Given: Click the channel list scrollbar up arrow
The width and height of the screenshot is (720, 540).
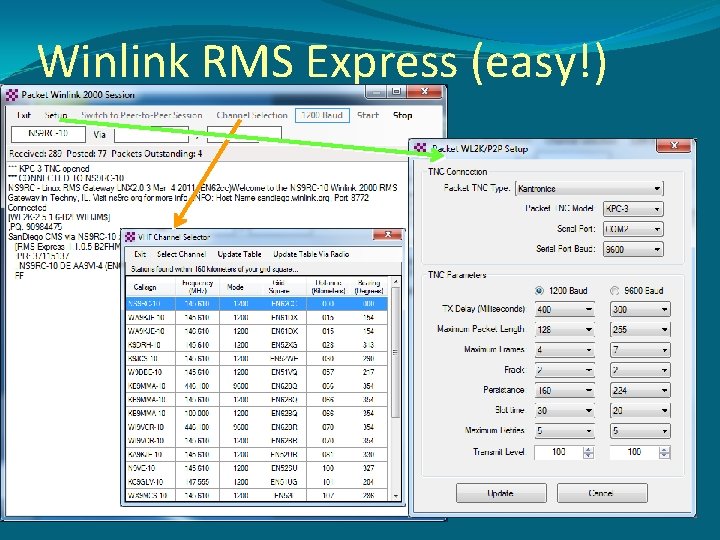Looking at the screenshot, I should coord(395,281).
